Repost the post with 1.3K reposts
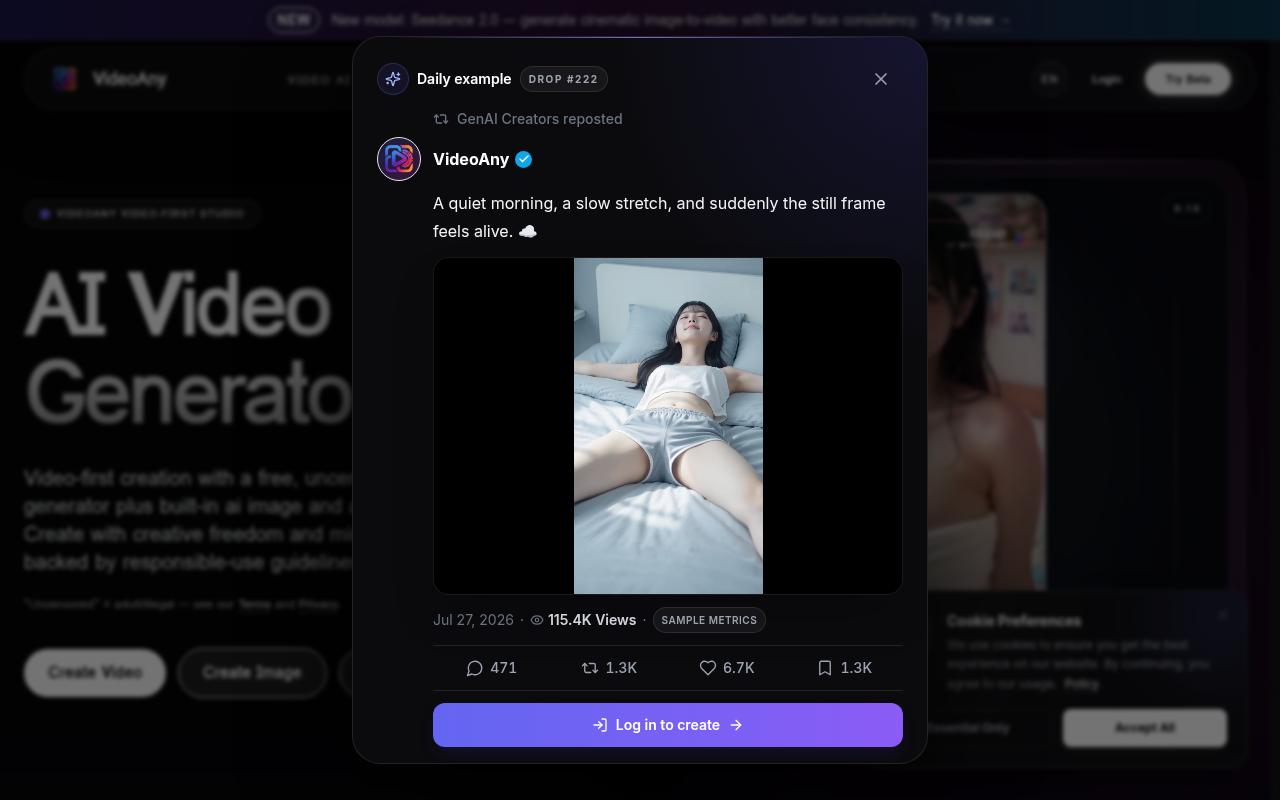The height and width of the screenshot is (800, 1280). [x=609, y=668]
